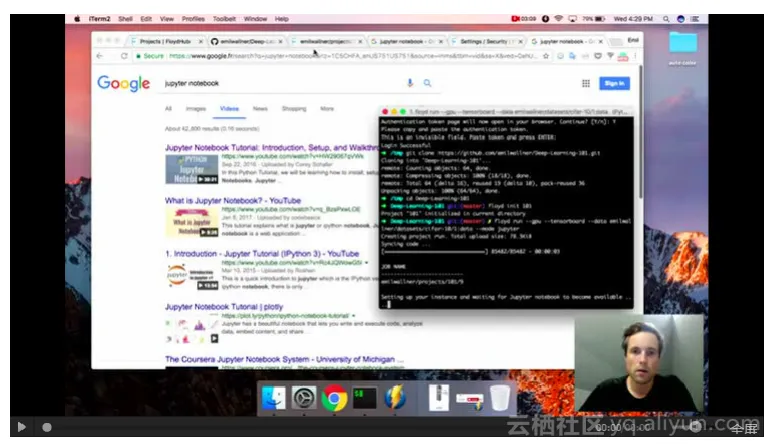Click the plotly tutorial result thumbnail

pos(192,331)
